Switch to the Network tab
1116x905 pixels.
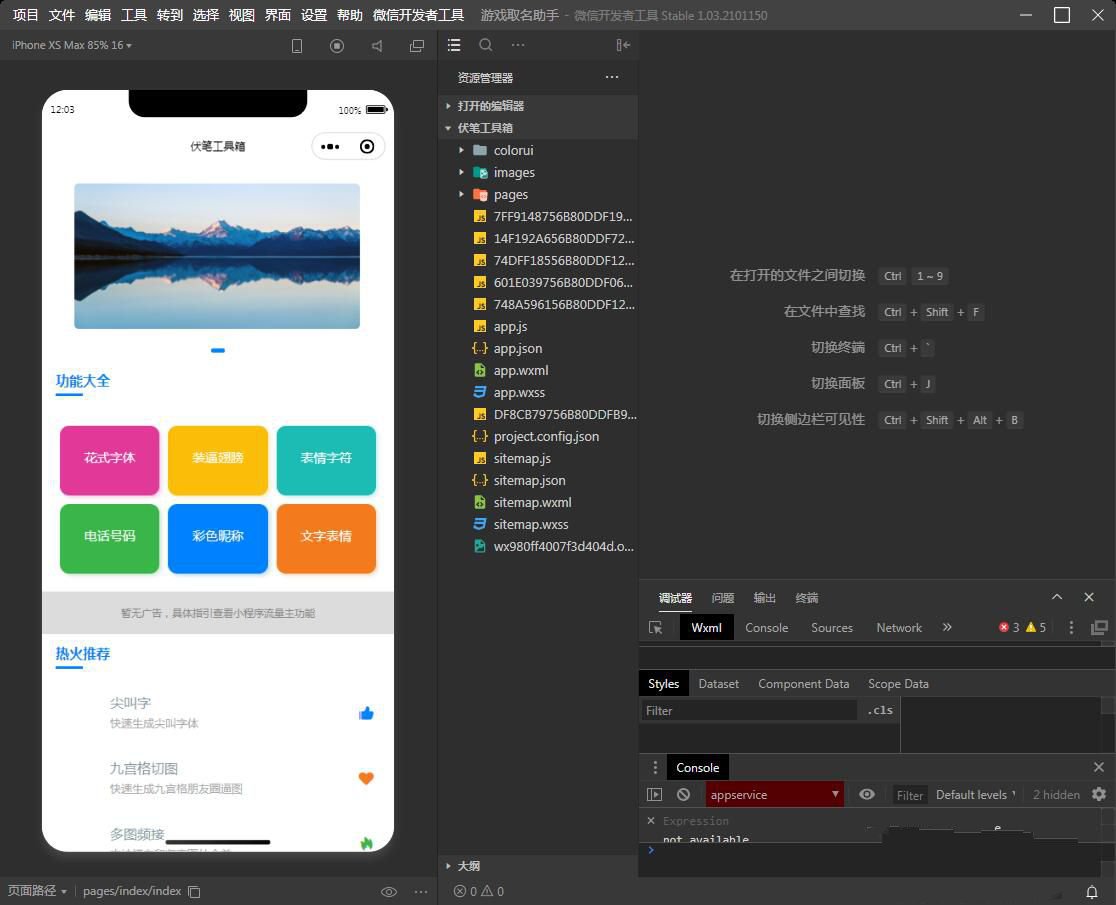coord(899,628)
